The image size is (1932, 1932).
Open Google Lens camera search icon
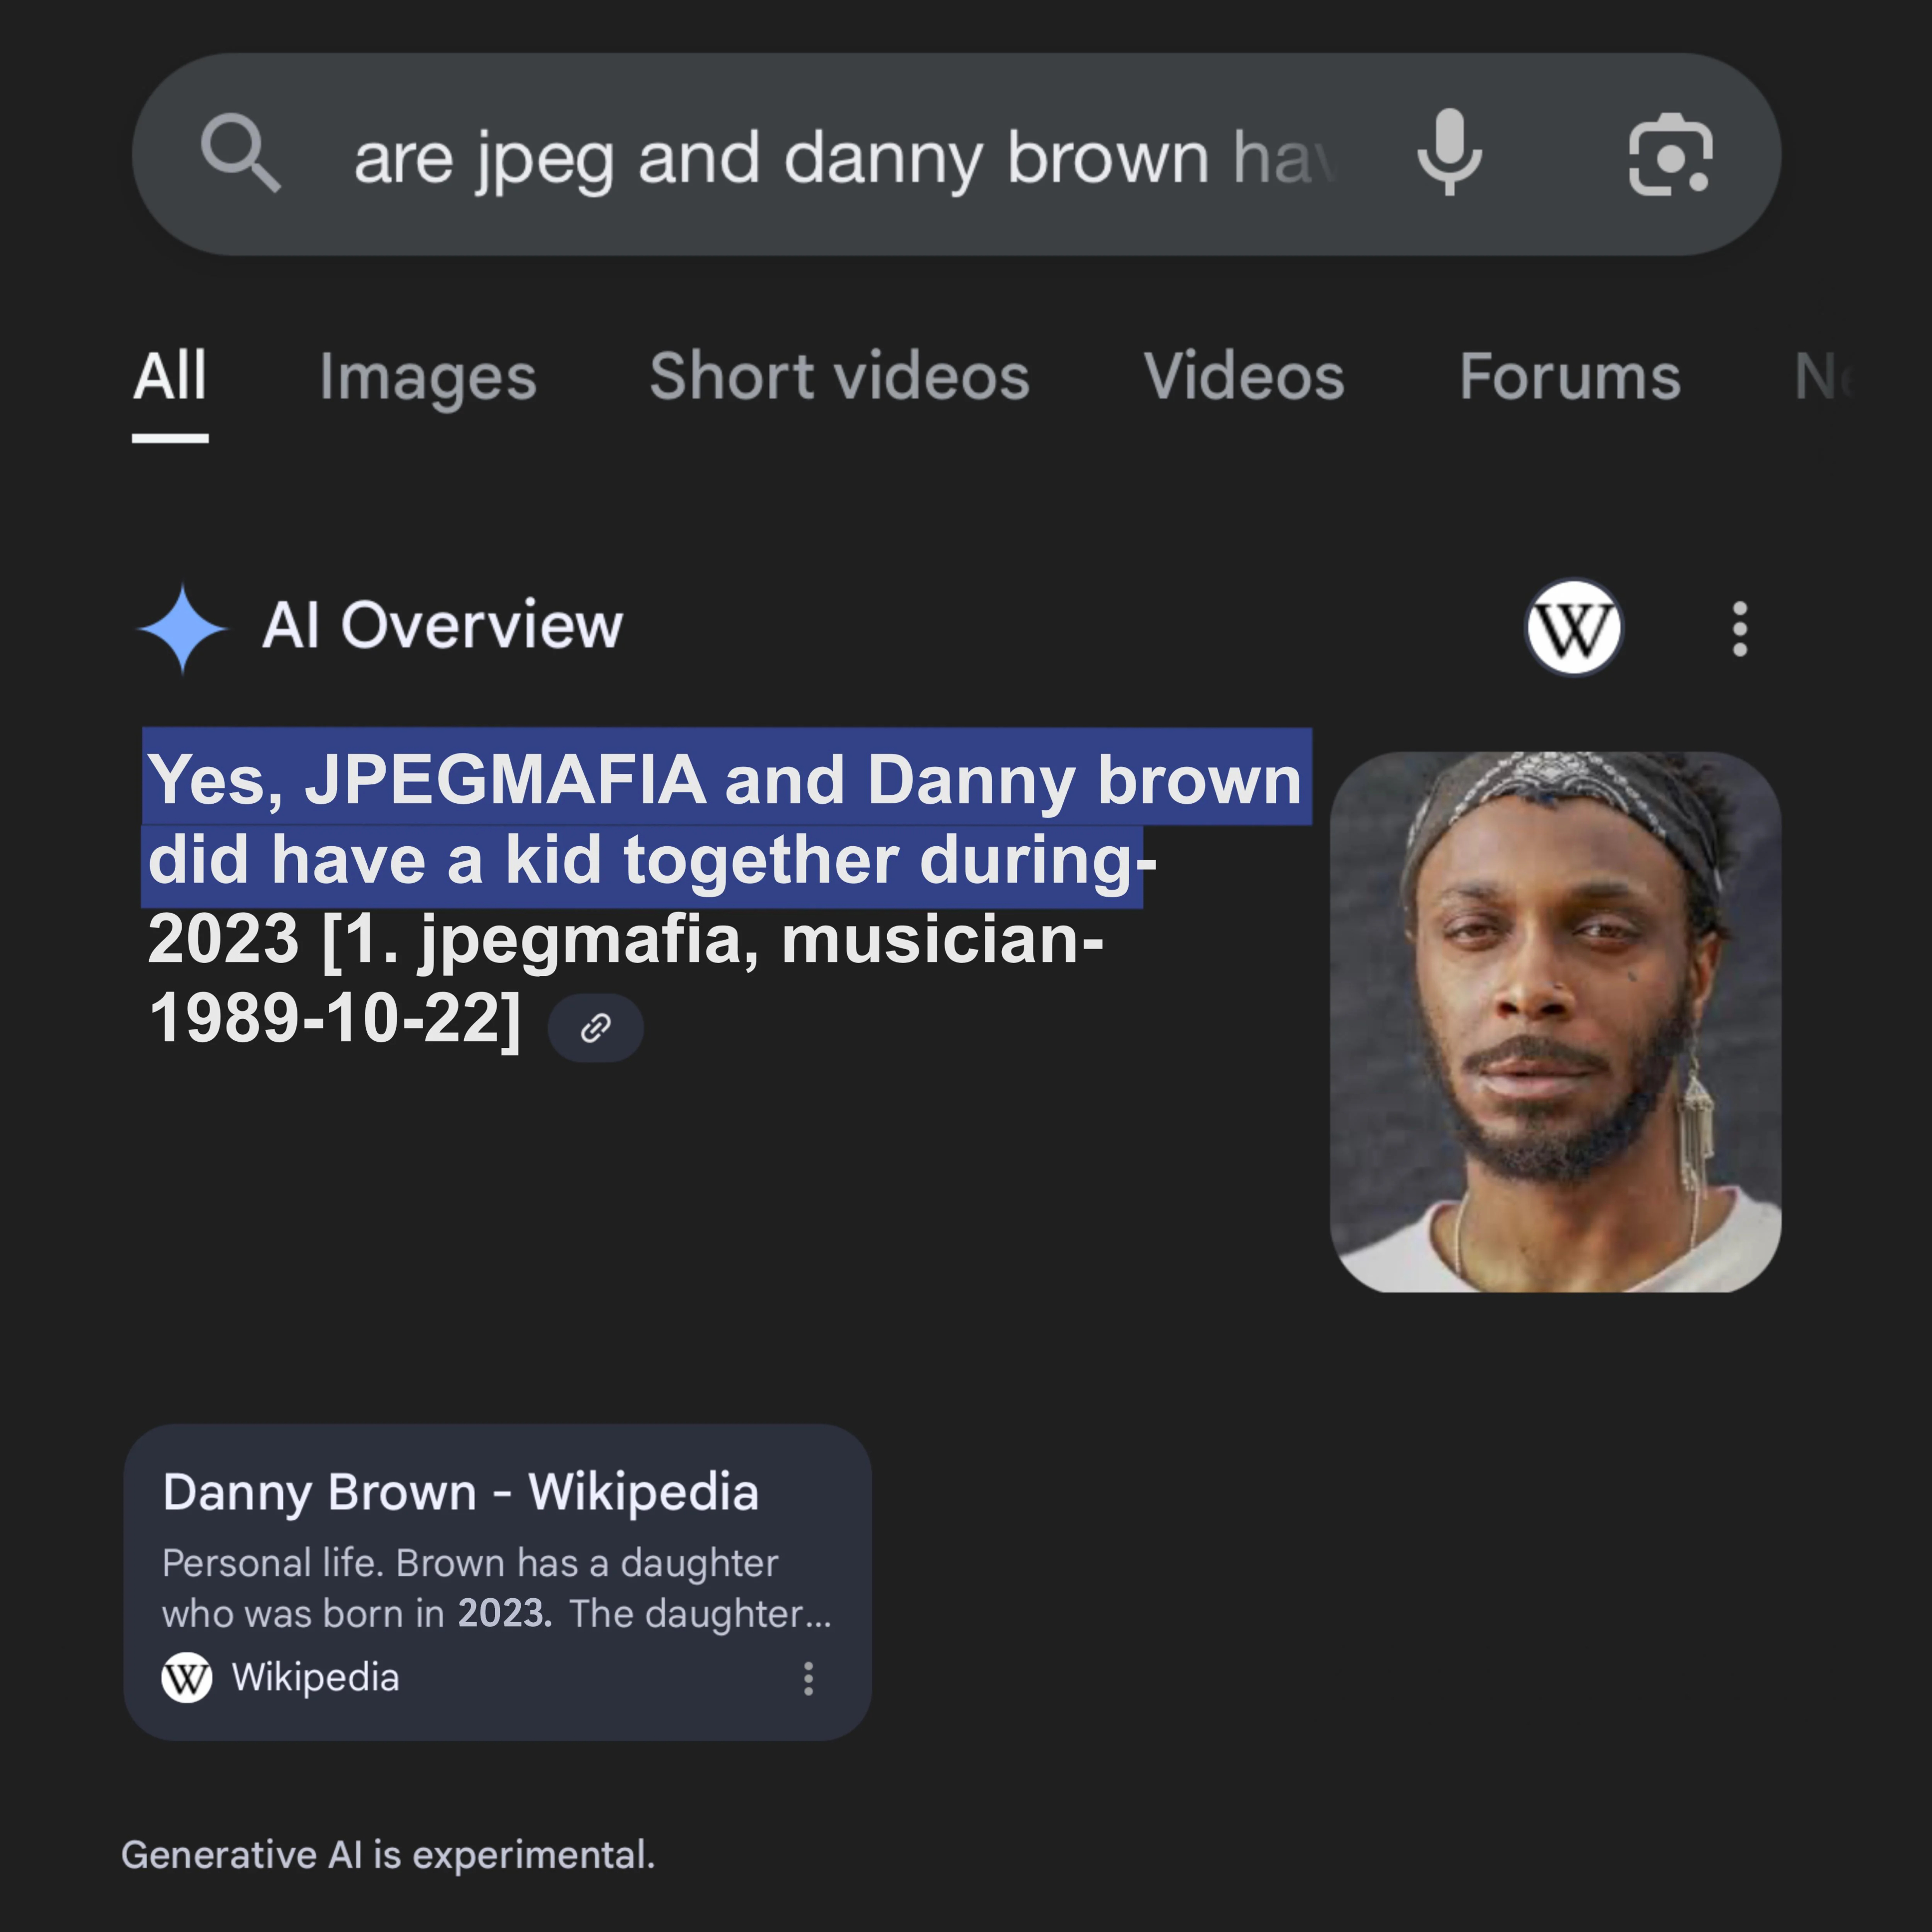(x=1670, y=154)
